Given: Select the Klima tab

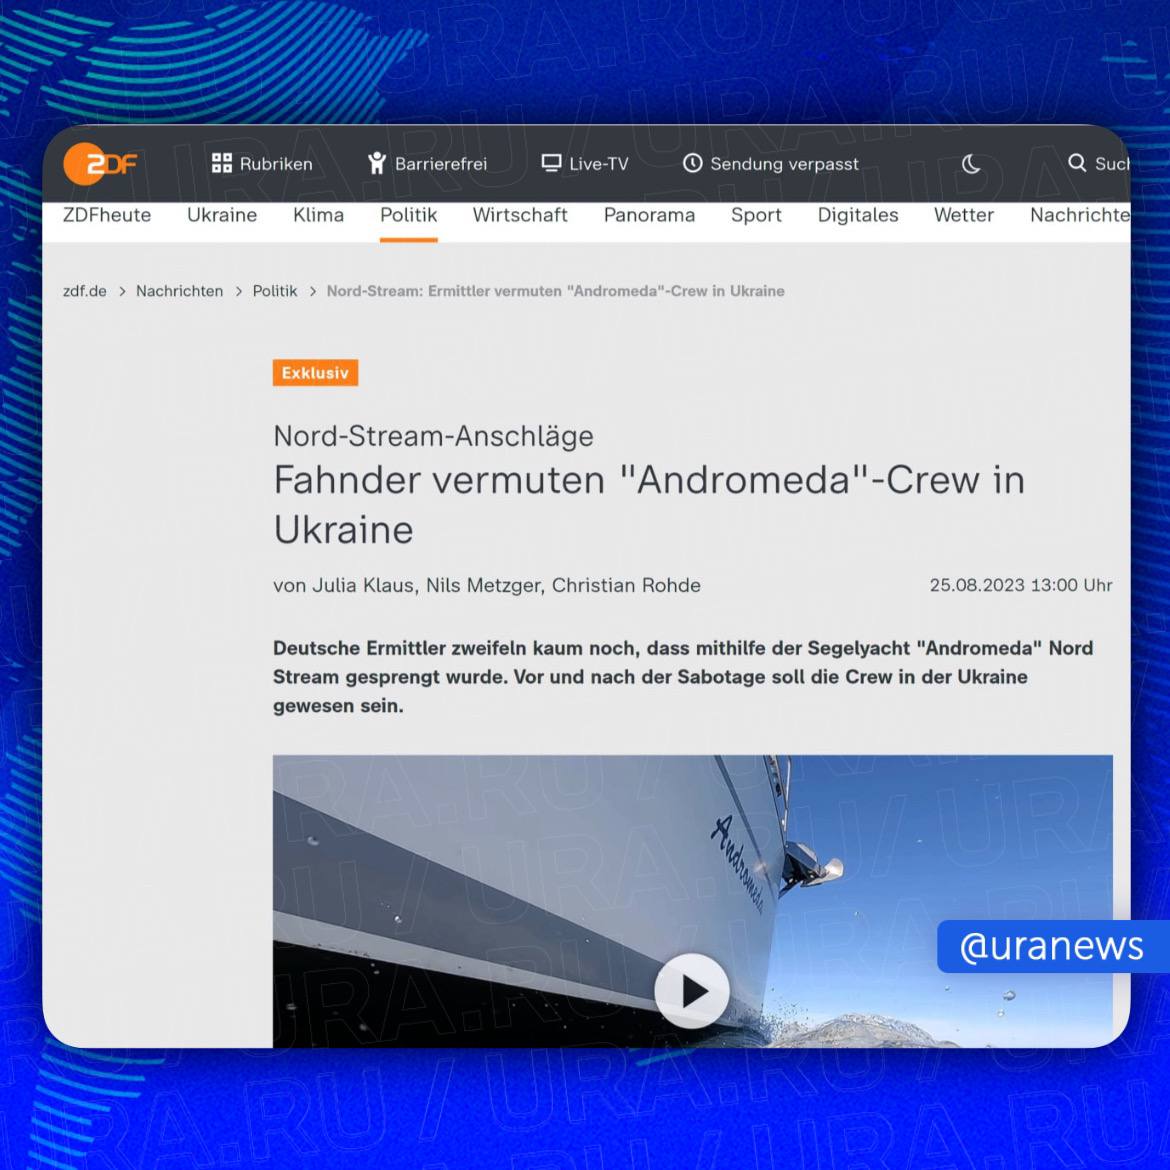Looking at the screenshot, I should (319, 216).
